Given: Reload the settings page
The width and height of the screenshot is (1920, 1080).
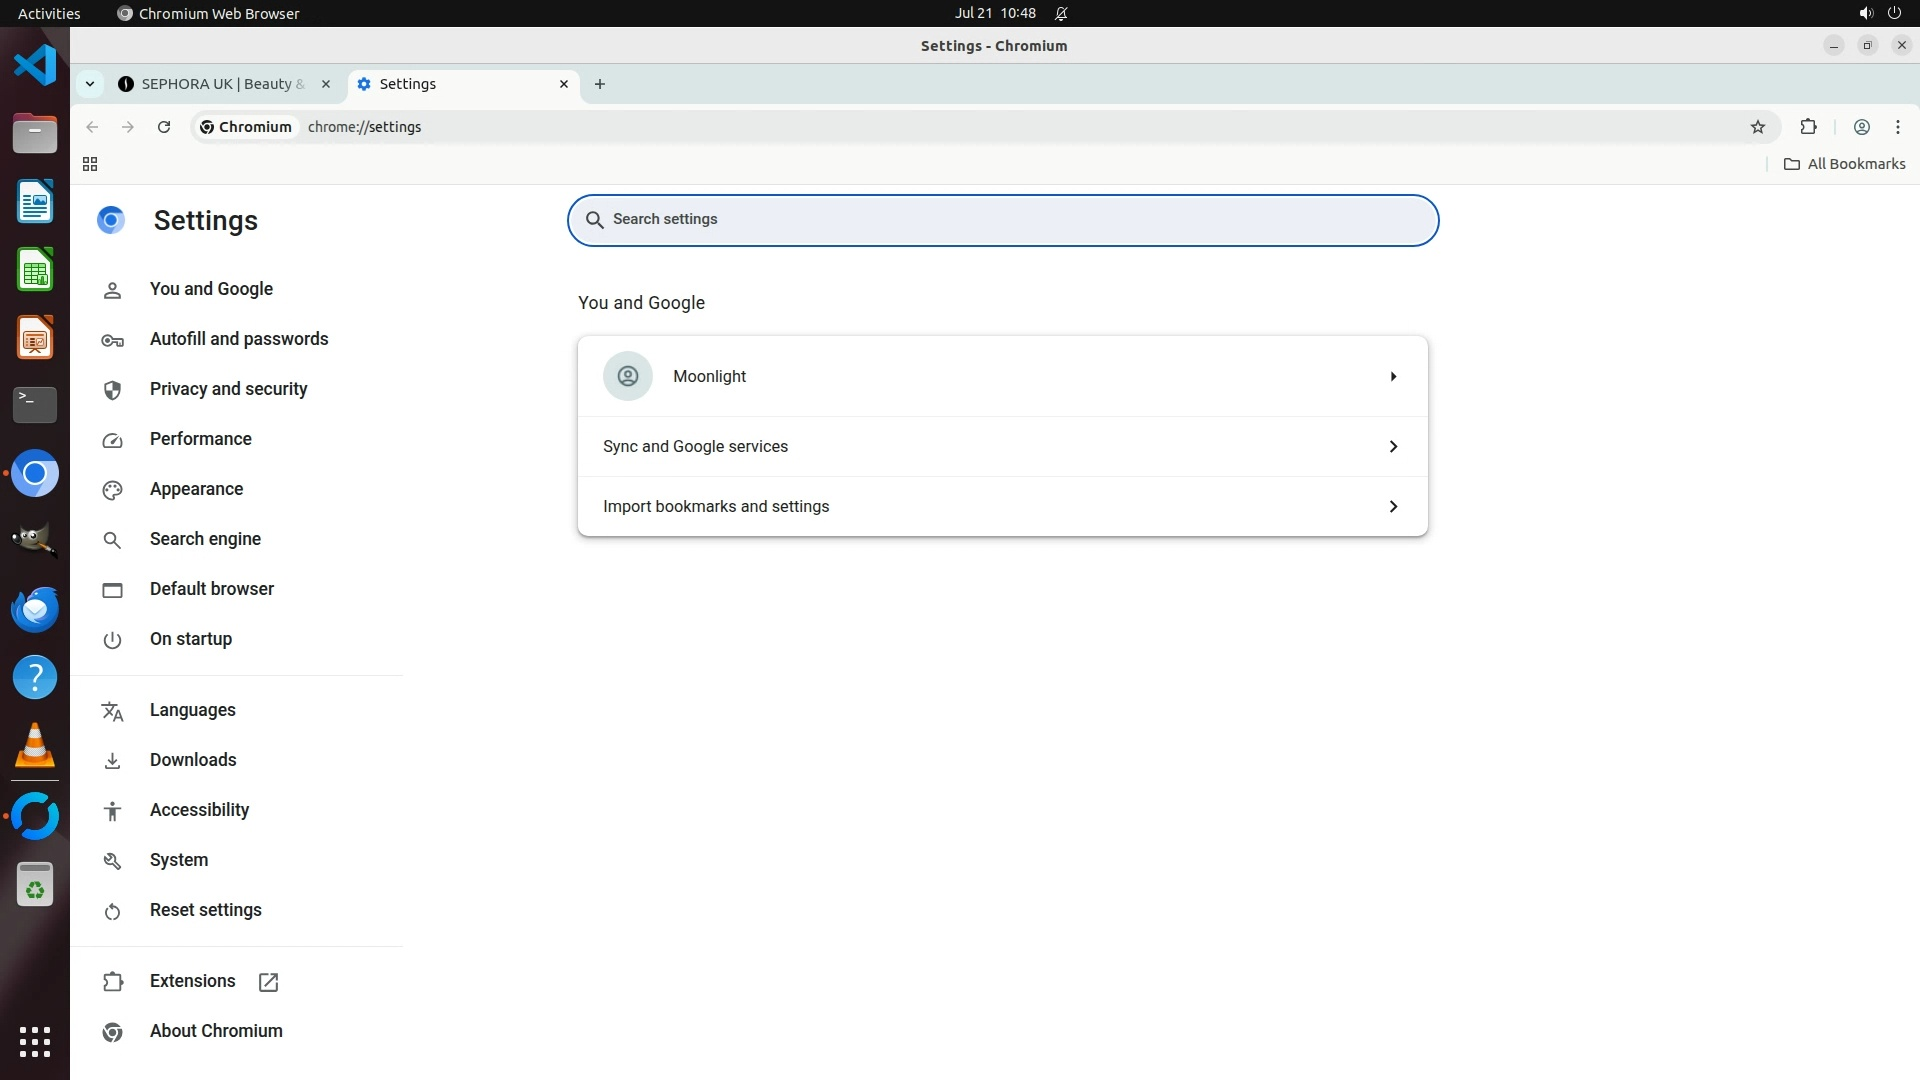Looking at the screenshot, I should 164,127.
